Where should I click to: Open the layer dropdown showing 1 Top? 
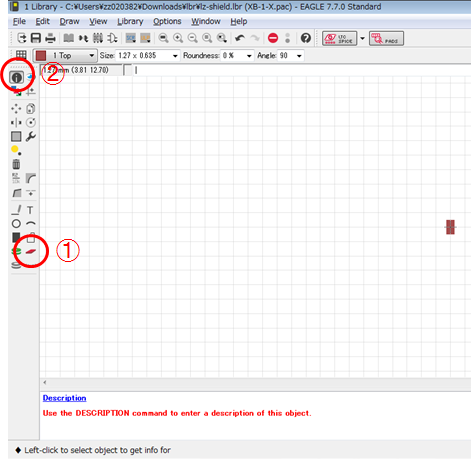point(65,55)
